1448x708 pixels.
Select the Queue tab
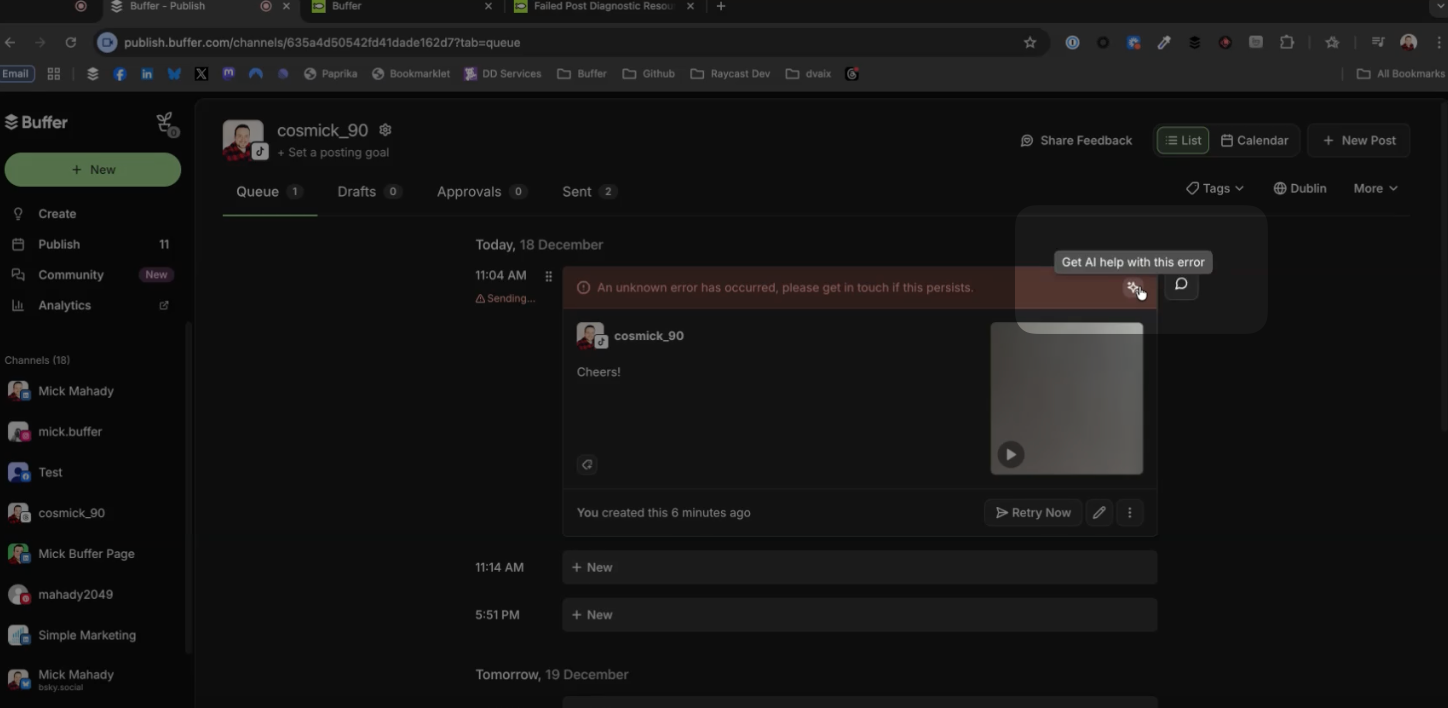click(x=269, y=192)
